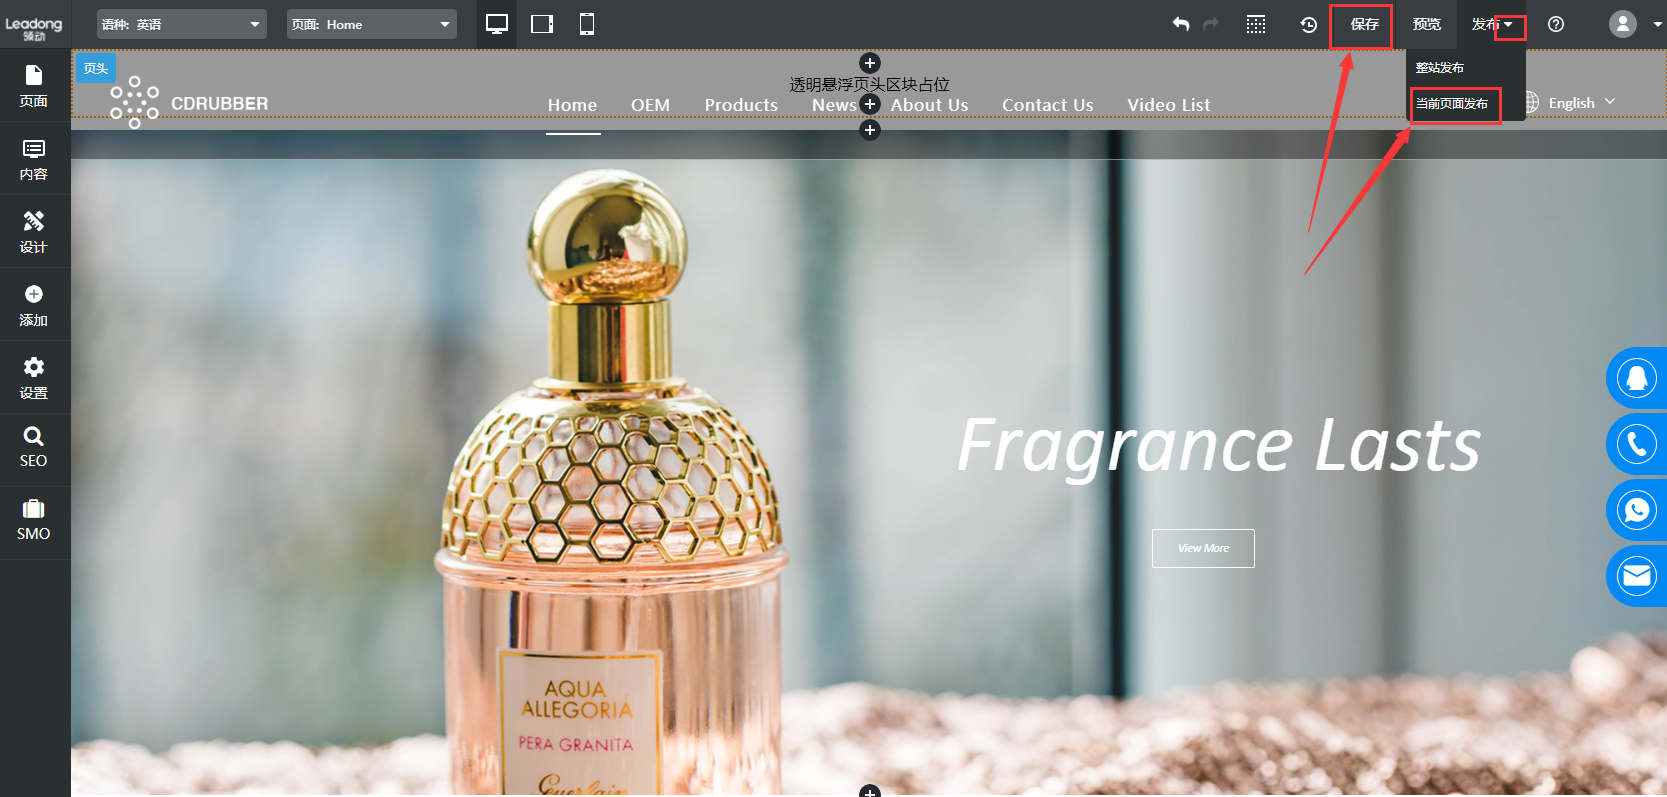Open the SMO briefcase panel
Image resolution: width=1667 pixels, height=797 pixels.
pos(34,520)
